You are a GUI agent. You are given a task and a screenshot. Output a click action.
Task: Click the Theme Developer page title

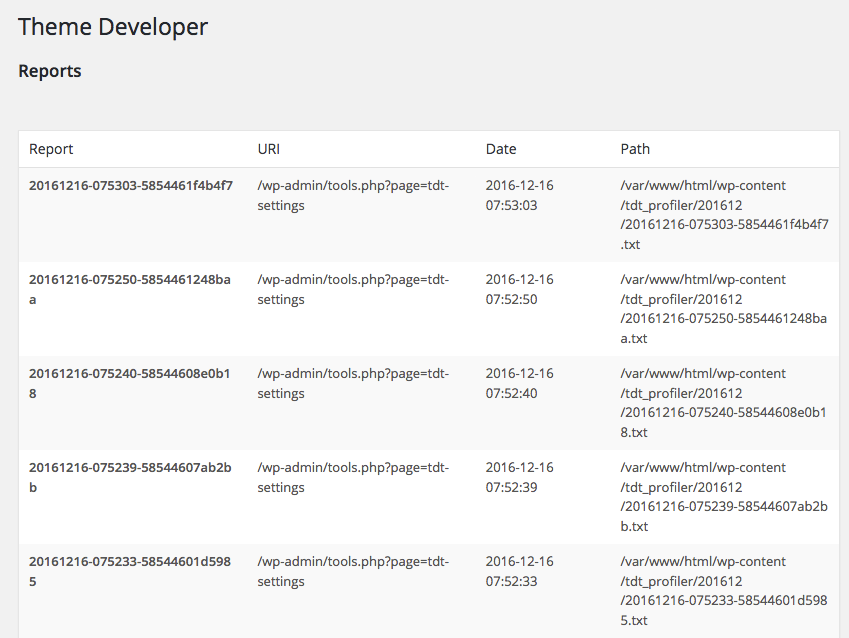(113, 27)
